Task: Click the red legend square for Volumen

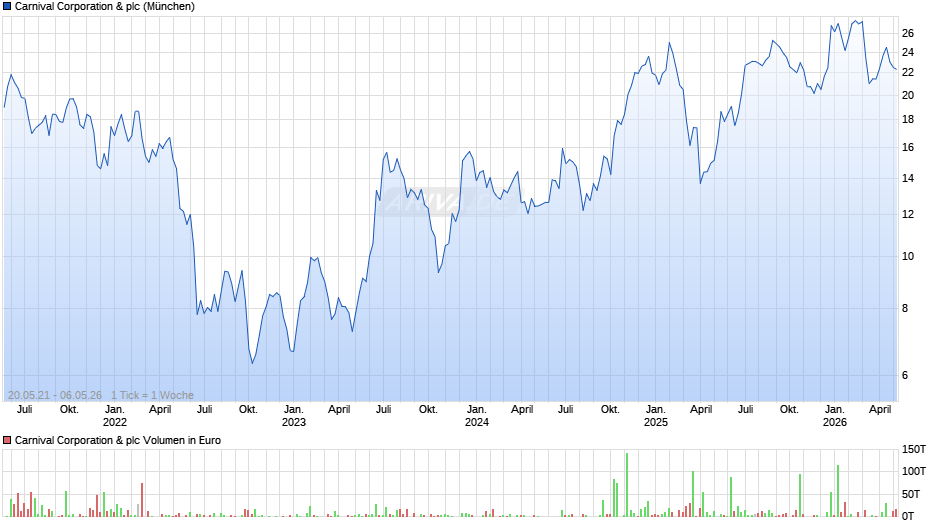Action: click(7, 440)
